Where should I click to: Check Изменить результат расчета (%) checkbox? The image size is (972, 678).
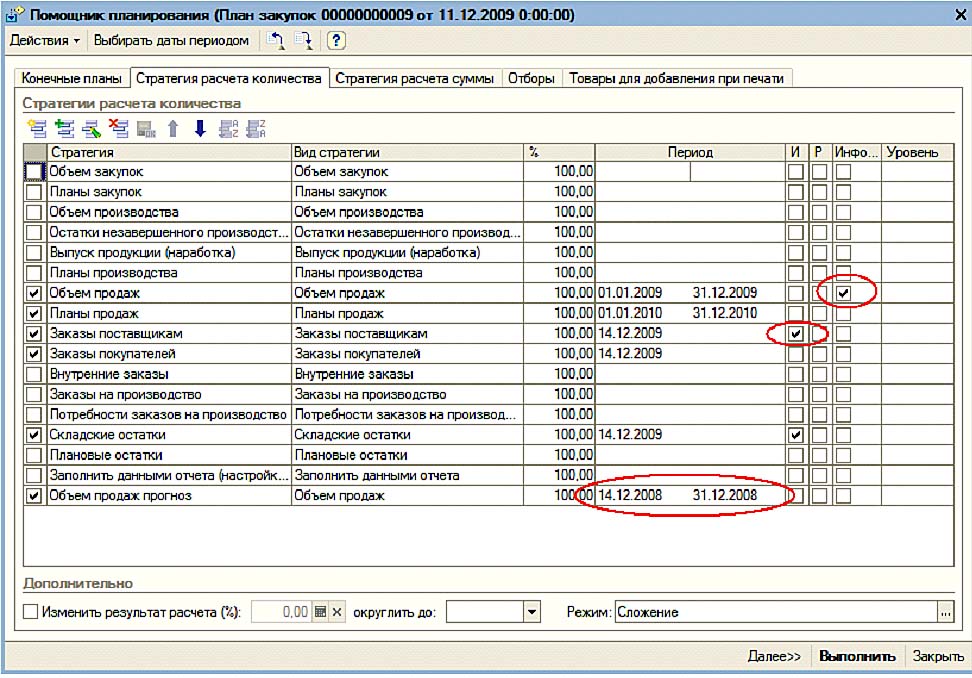tap(30, 612)
